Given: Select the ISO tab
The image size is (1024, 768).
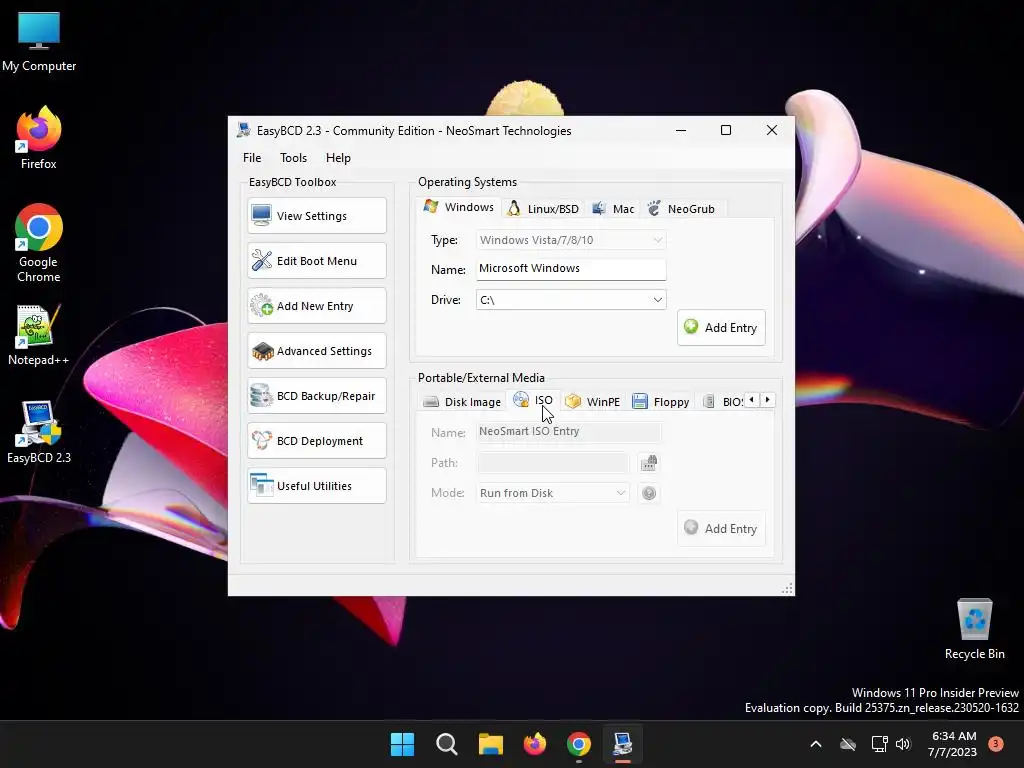Looking at the screenshot, I should (x=533, y=400).
